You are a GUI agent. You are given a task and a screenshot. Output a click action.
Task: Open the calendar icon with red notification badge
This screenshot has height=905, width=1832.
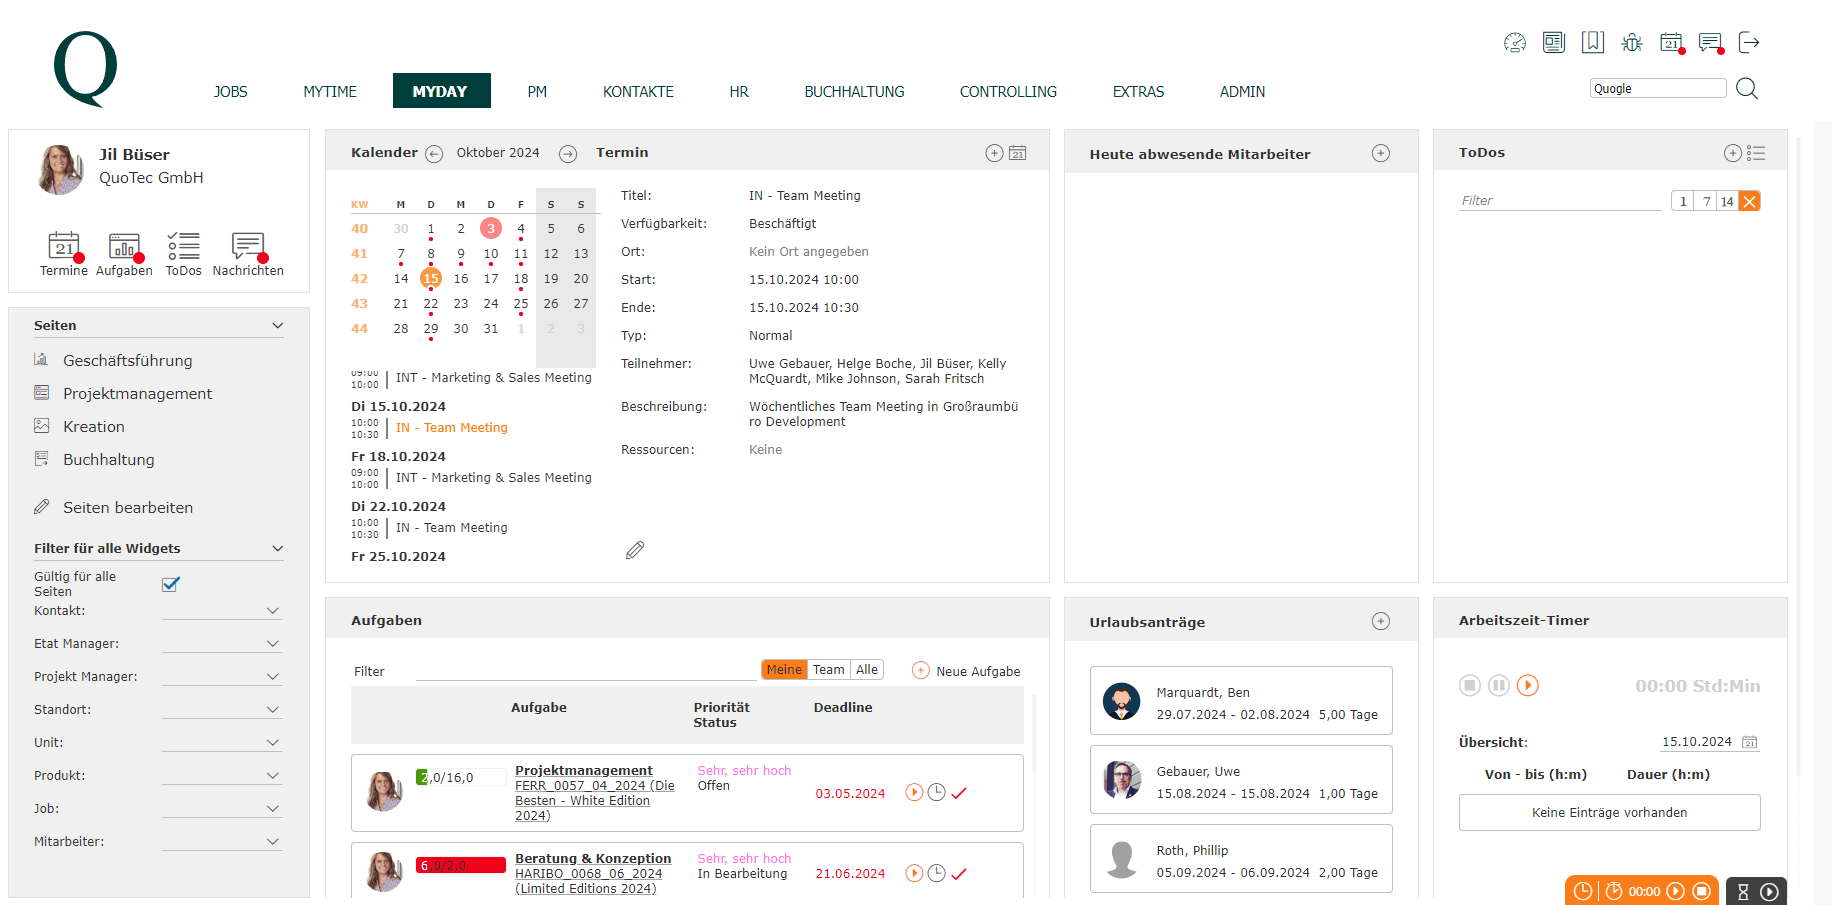1671,42
